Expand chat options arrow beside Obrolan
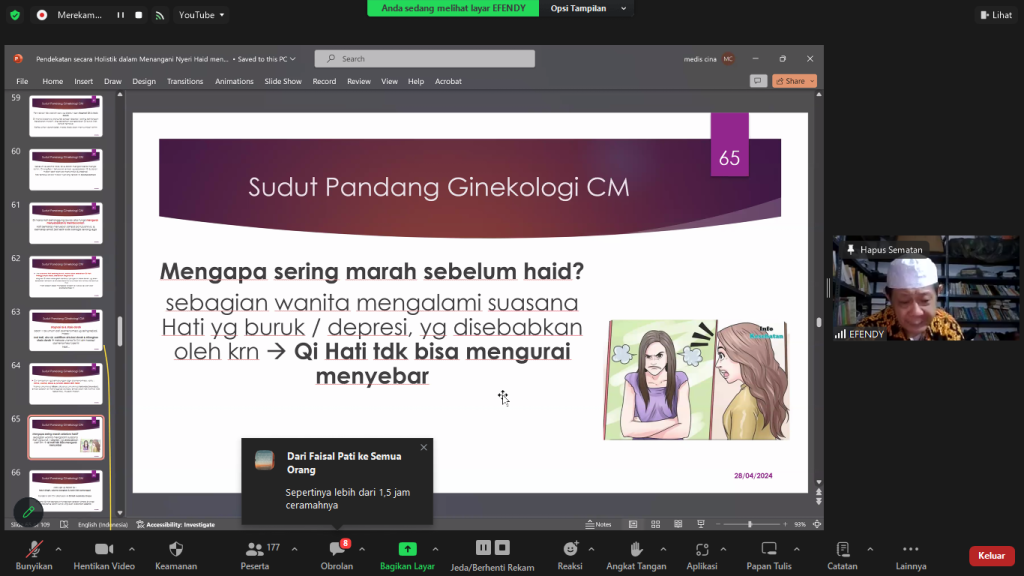The width and height of the screenshot is (1024, 576). 362,549
